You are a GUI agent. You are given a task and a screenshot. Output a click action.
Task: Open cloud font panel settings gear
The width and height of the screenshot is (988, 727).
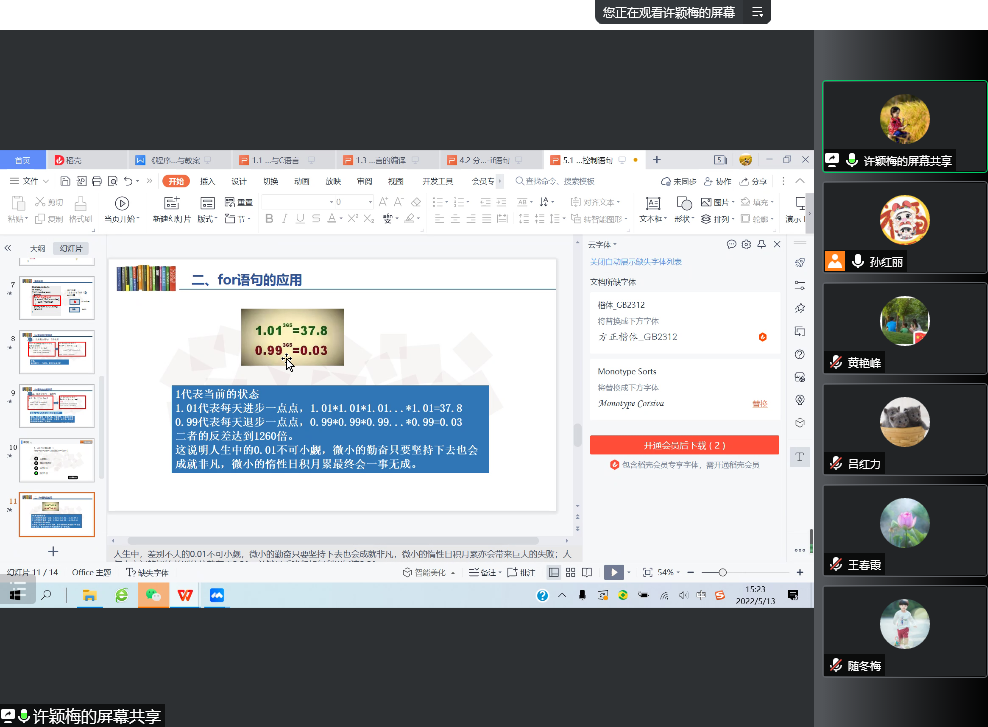746,244
